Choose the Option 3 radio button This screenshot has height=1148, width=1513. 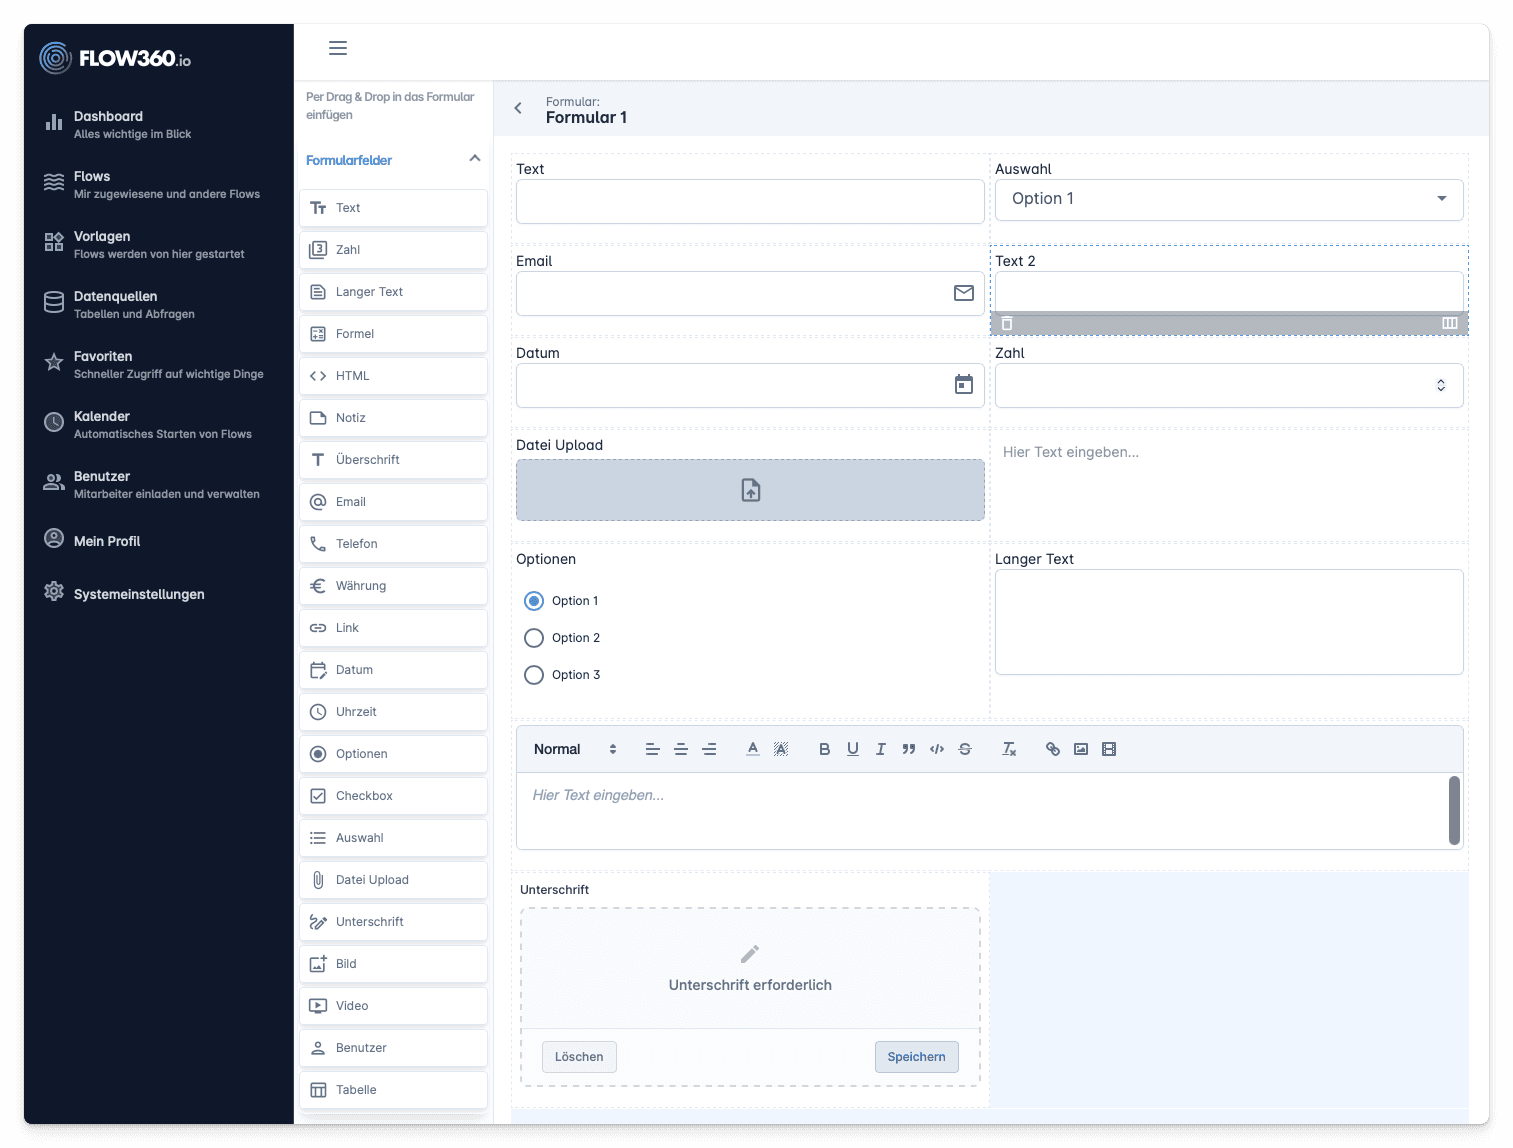click(534, 675)
